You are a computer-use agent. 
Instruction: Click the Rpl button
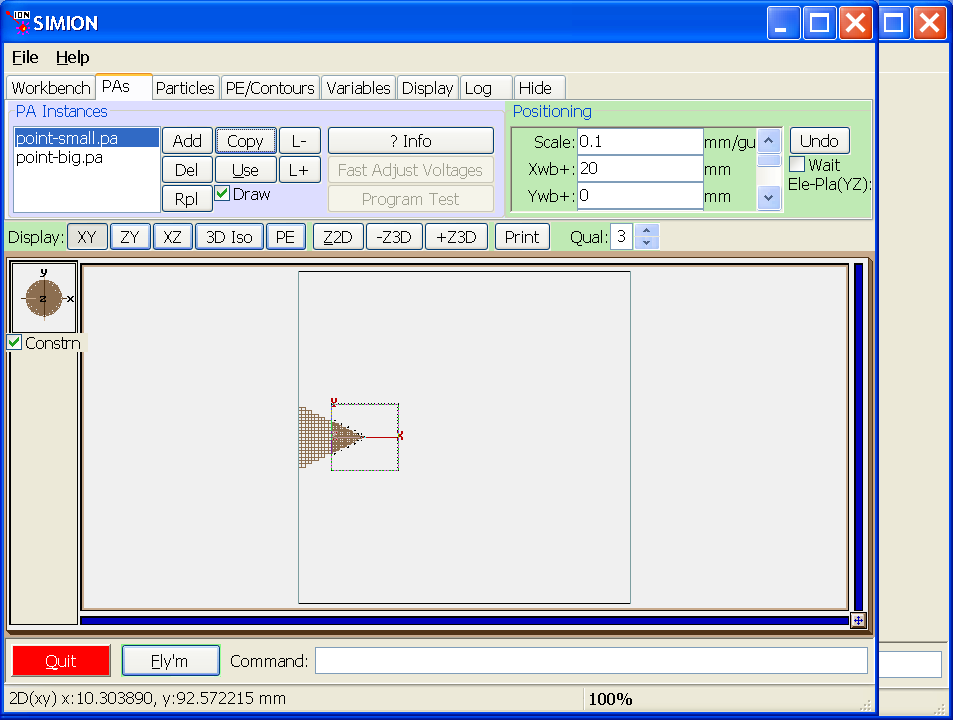point(187,199)
